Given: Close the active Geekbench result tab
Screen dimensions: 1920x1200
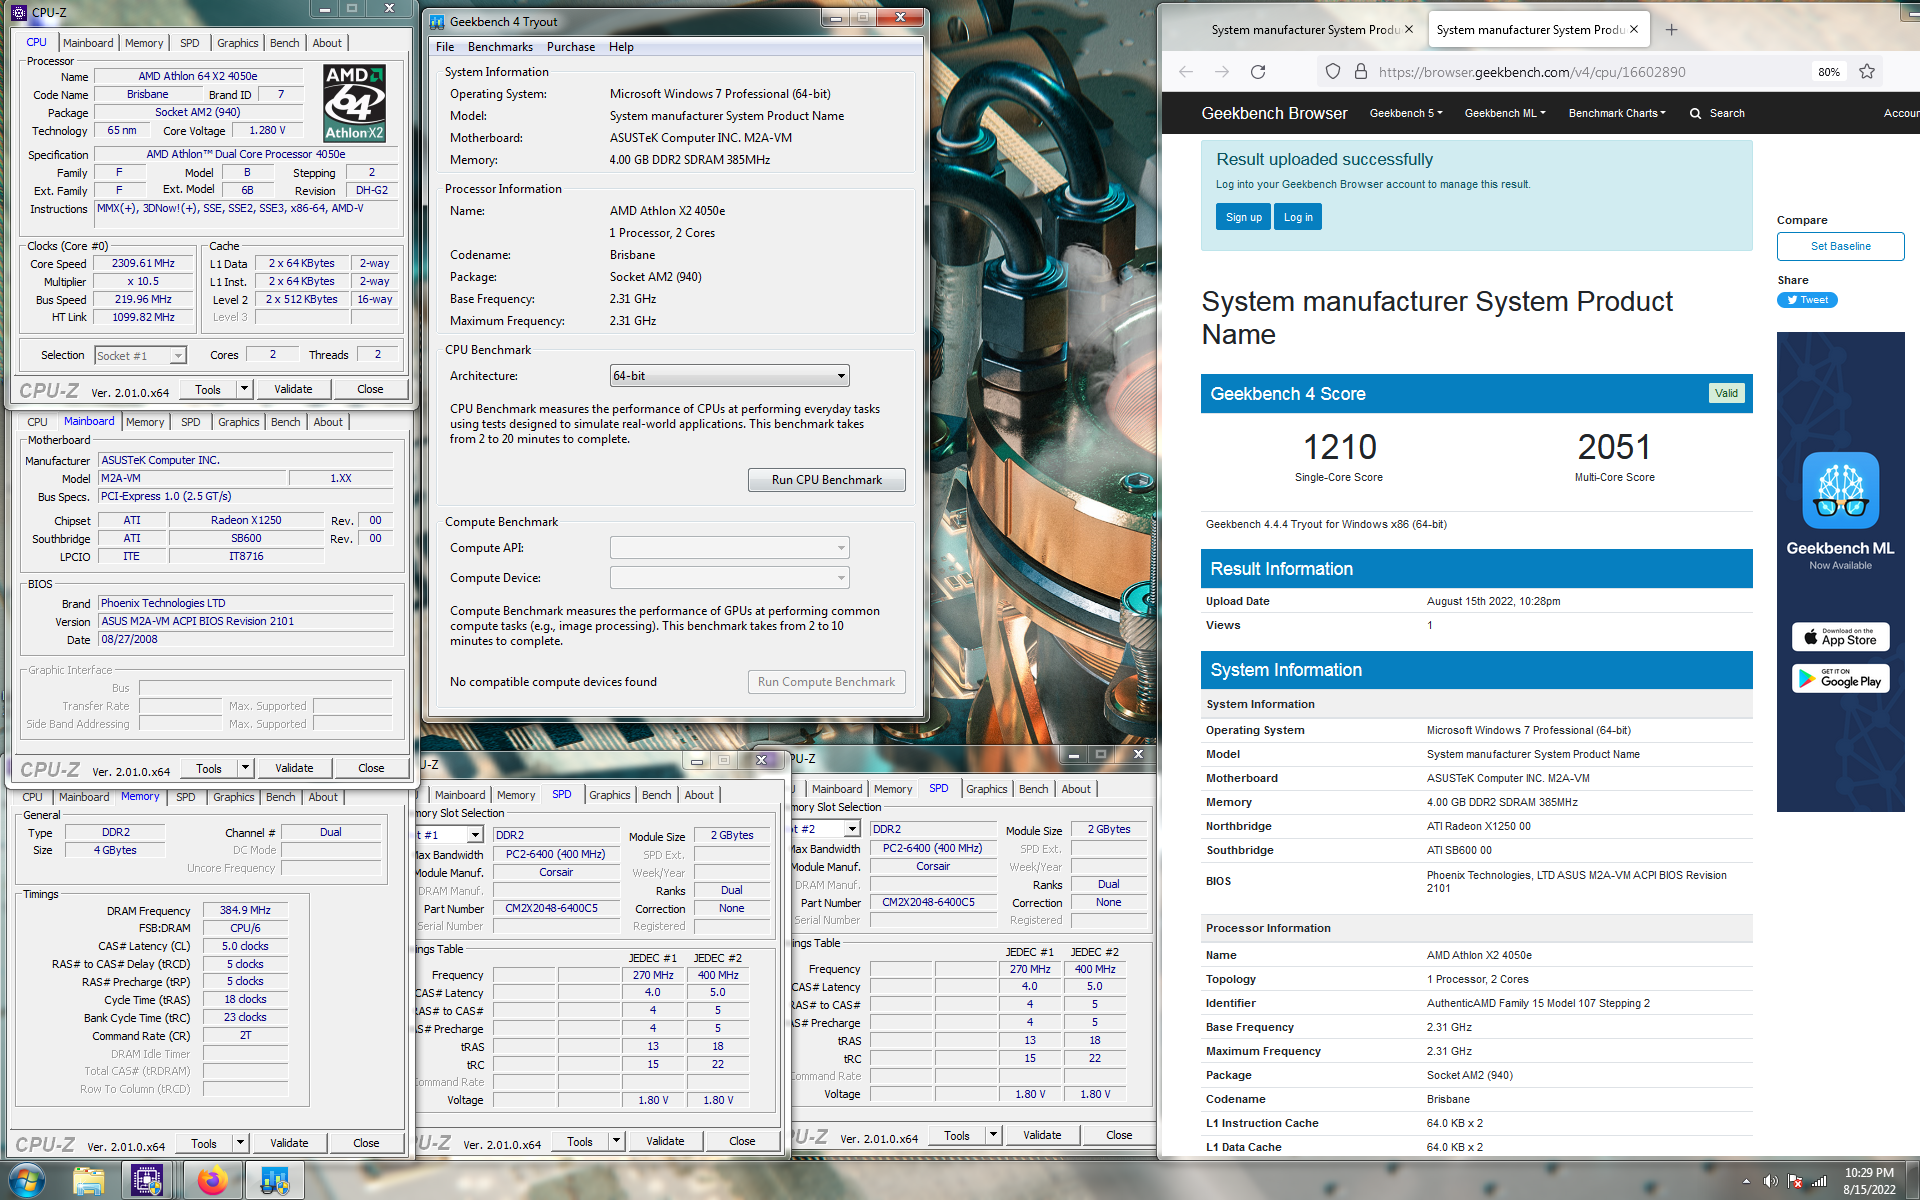Looking at the screenshot, I should (1634, 30).
